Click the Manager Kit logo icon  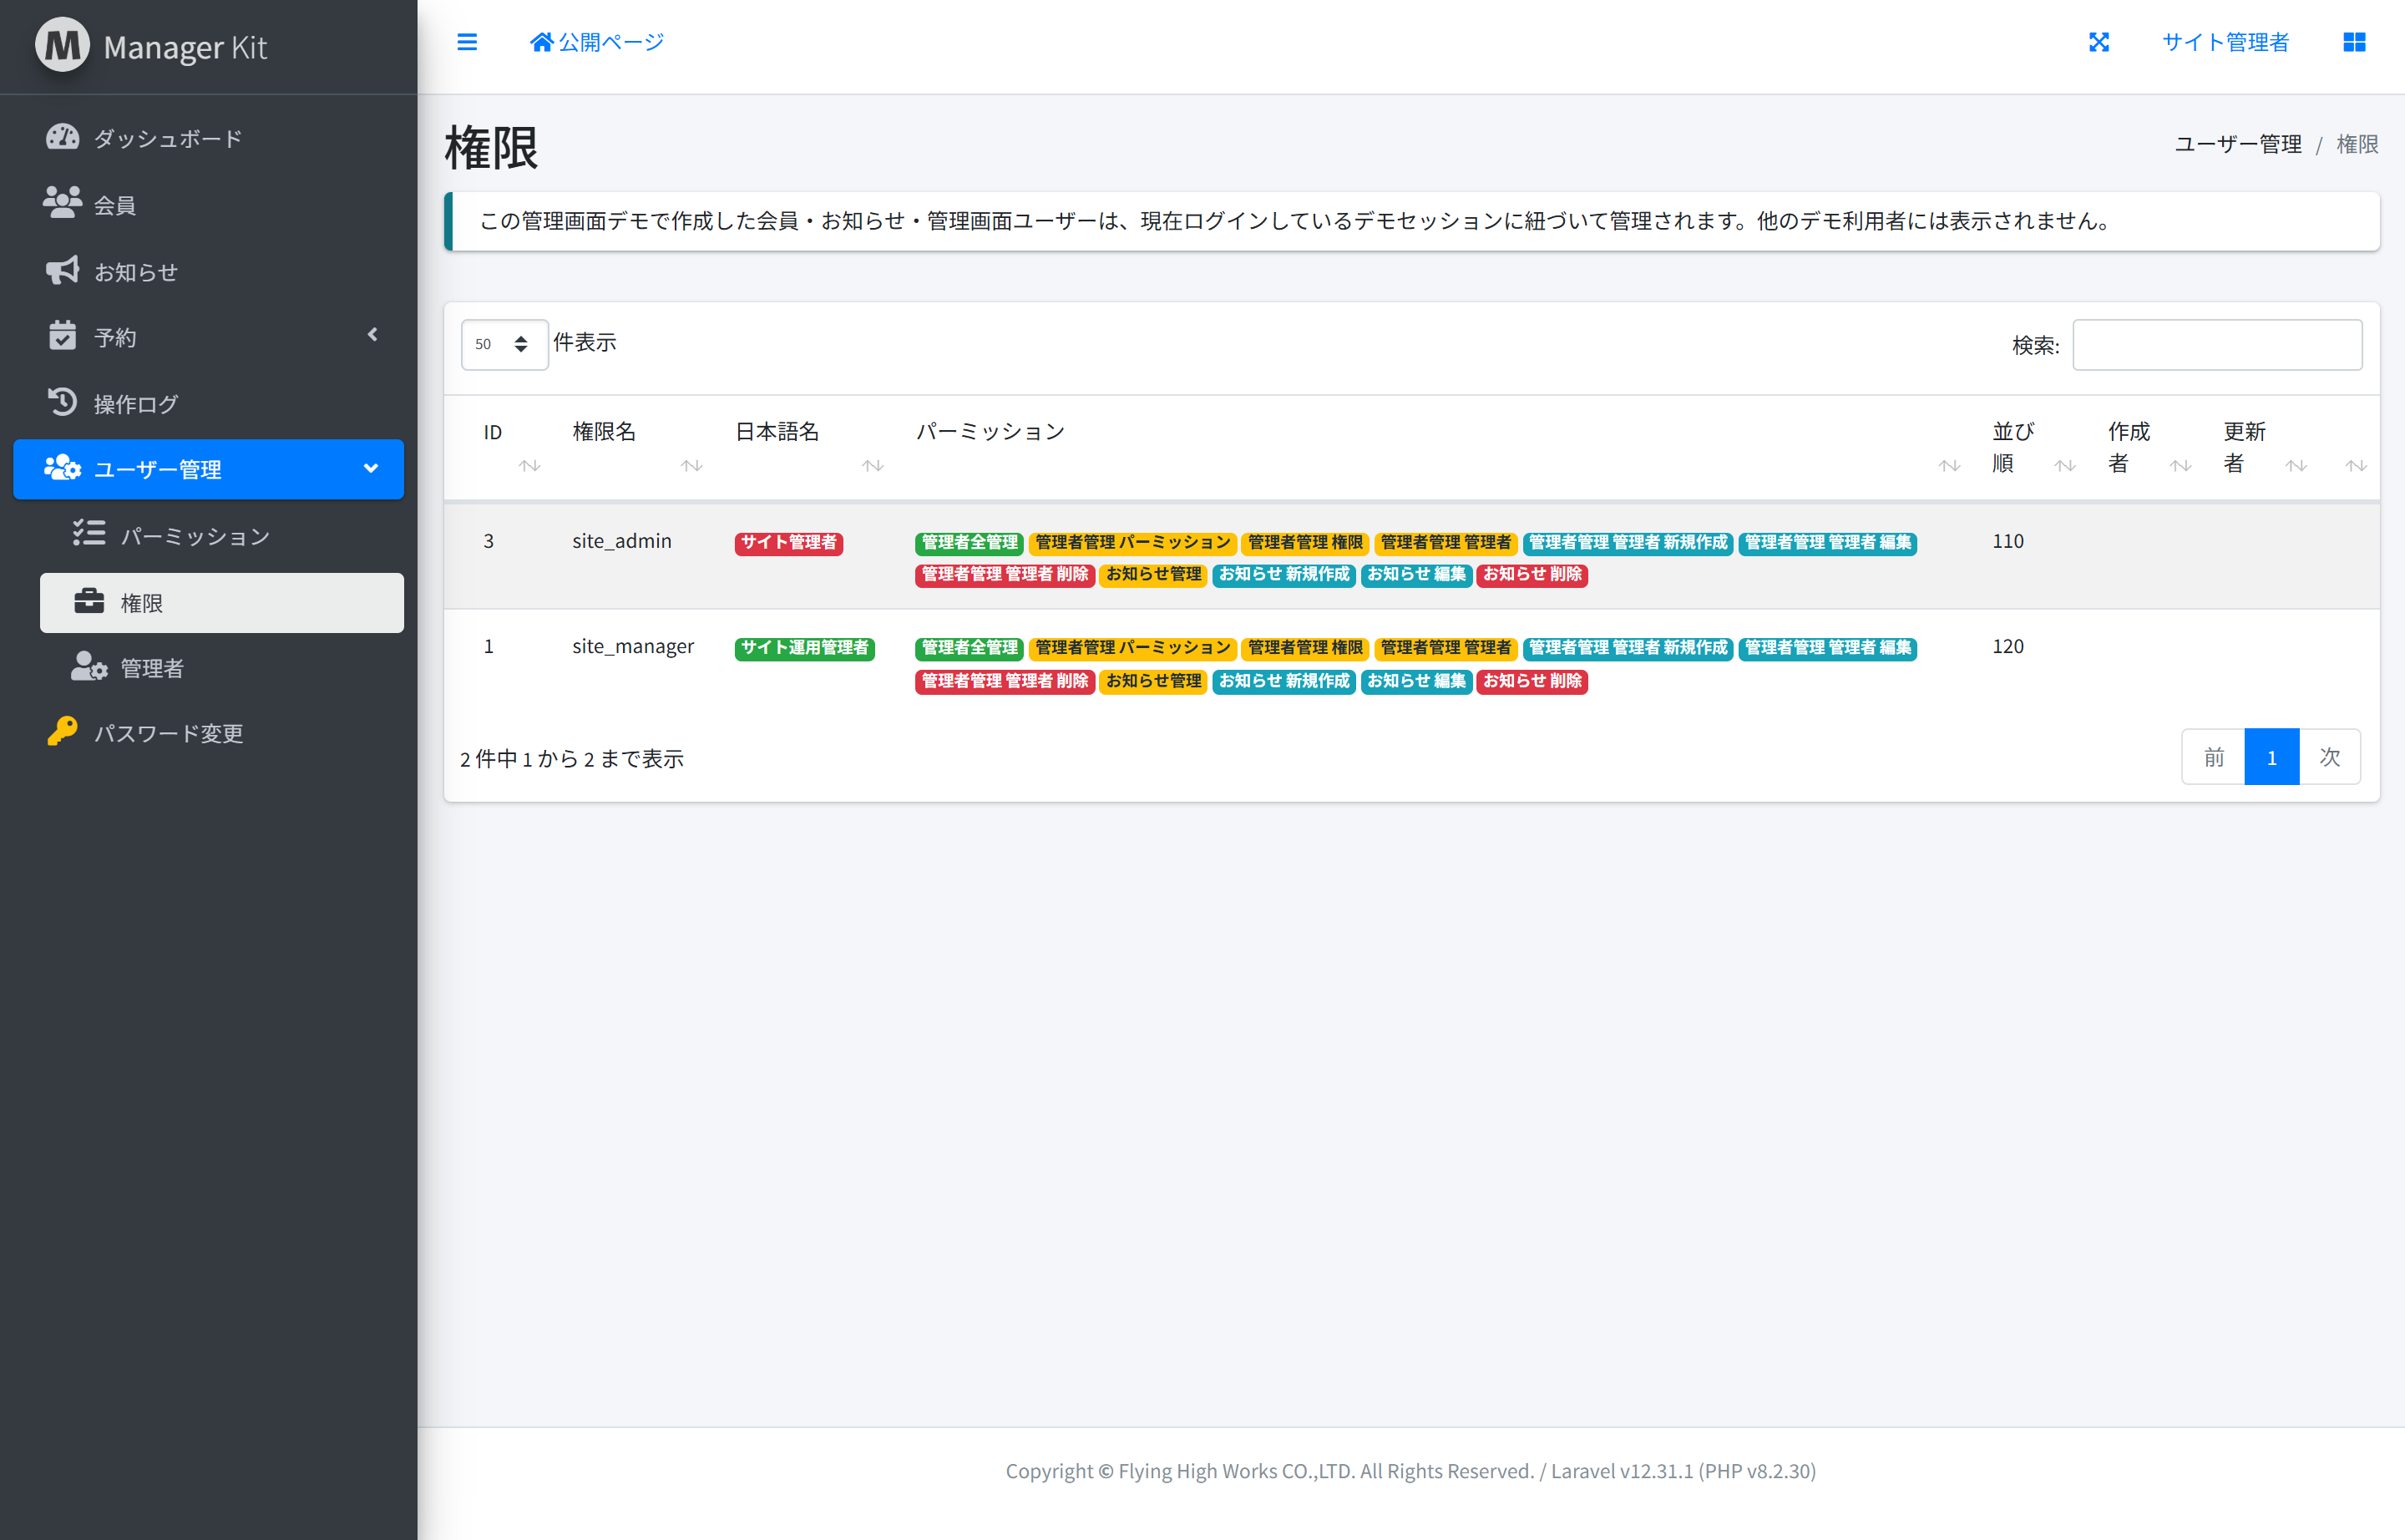[62, 45]
